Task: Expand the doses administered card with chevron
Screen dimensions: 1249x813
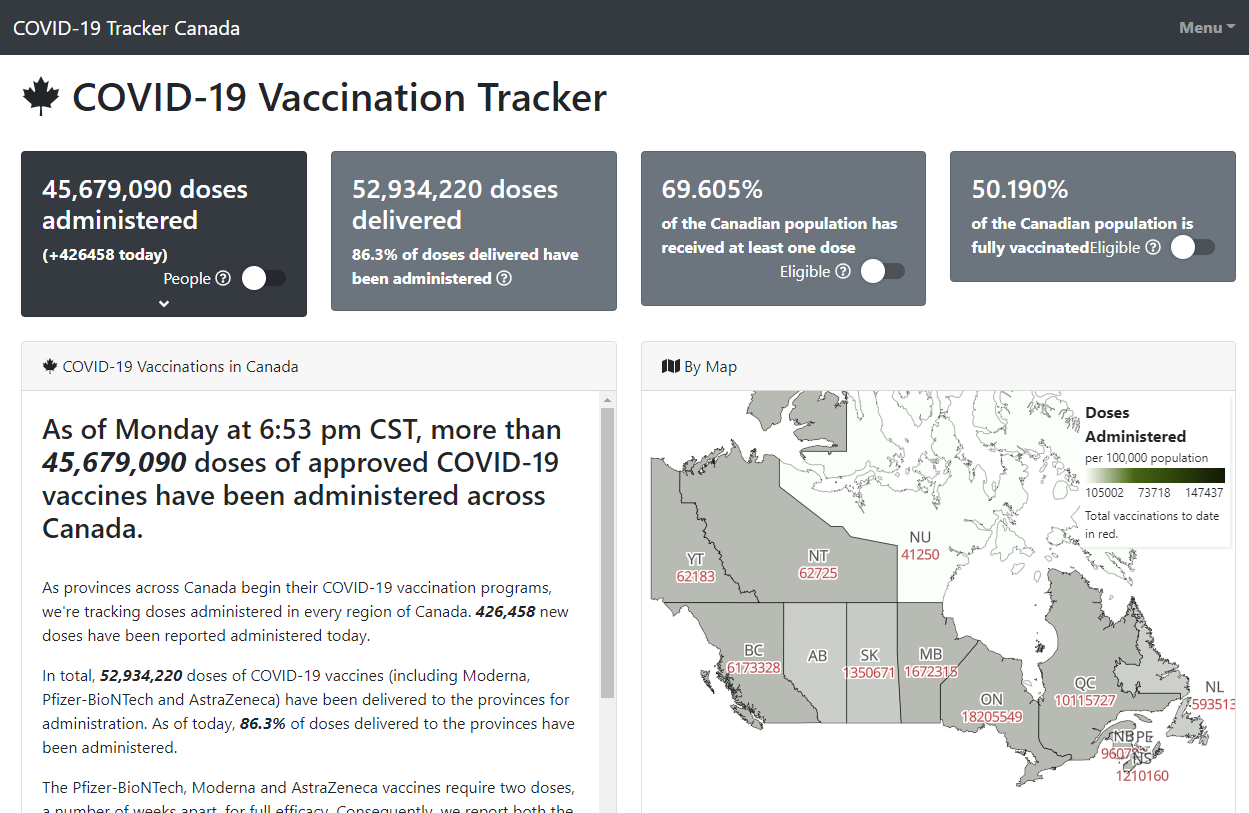Action: [165, 304]
